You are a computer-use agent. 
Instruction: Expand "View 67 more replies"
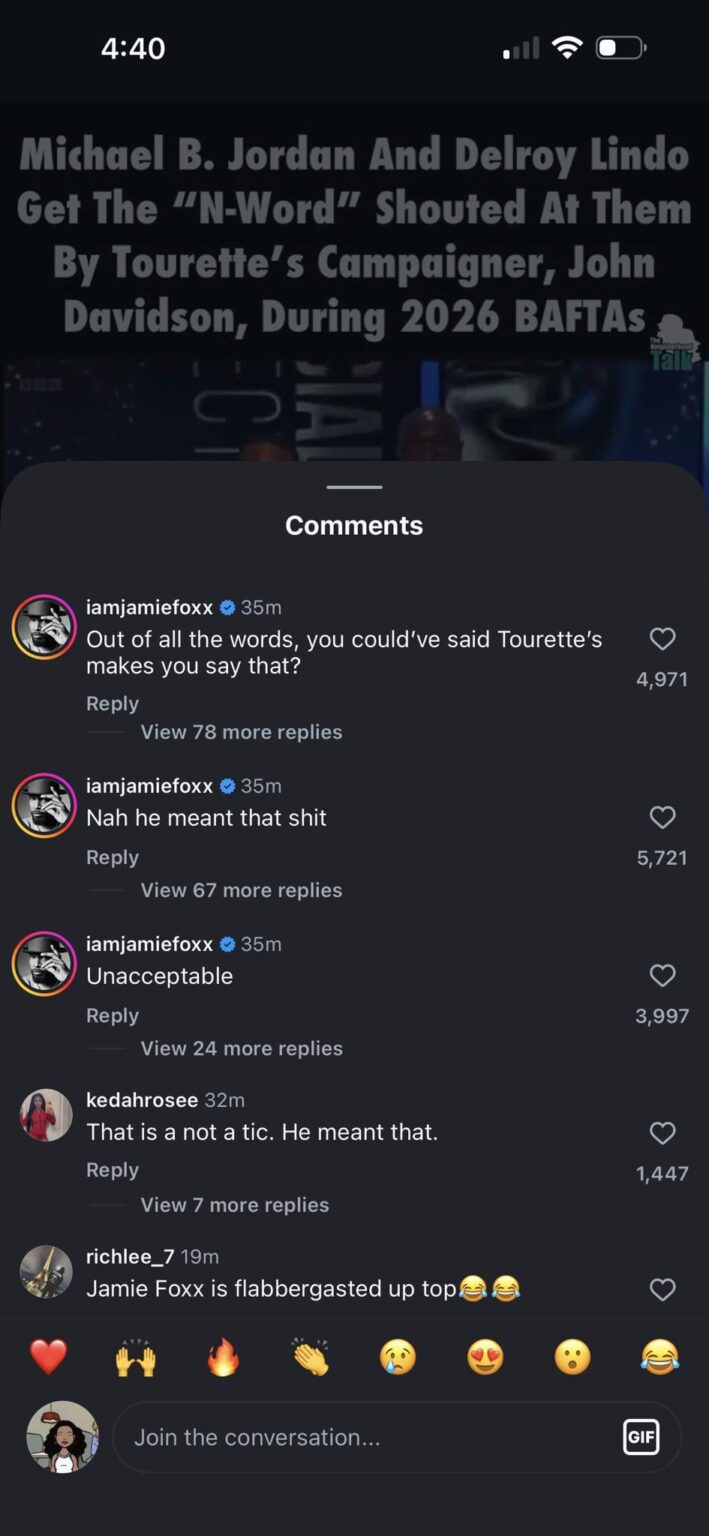[x=240, y=889]
